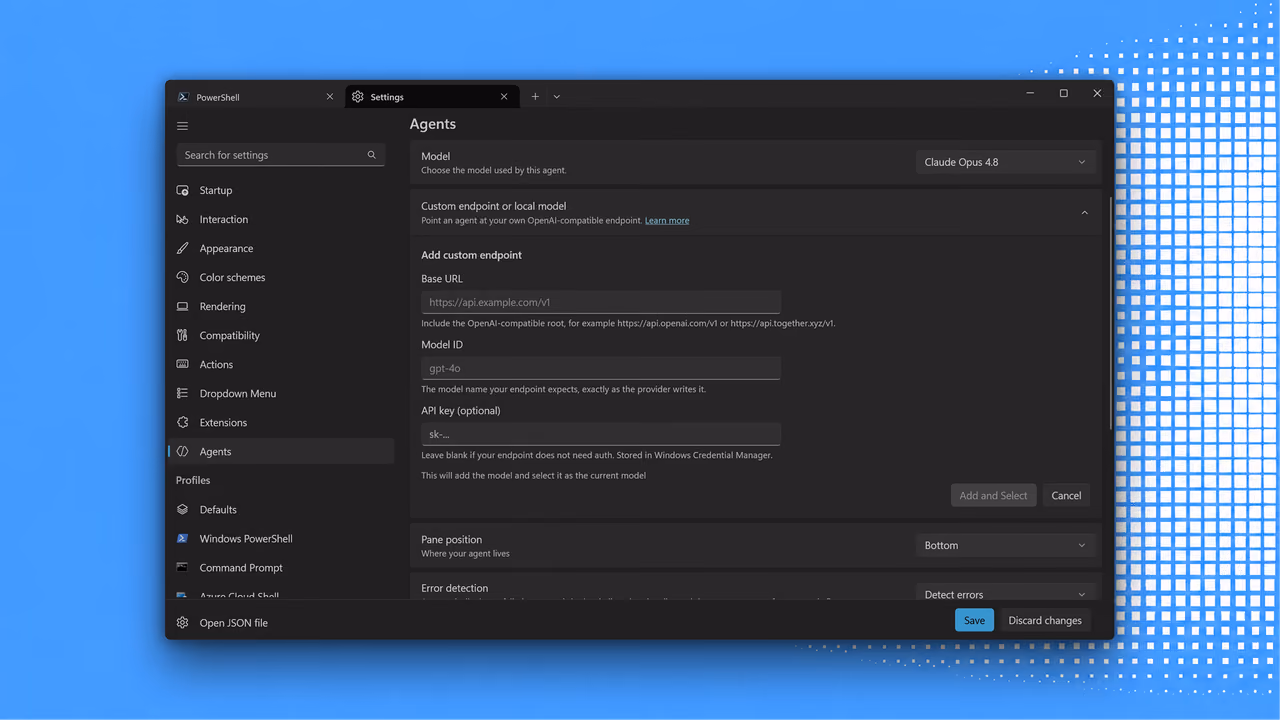Open Interaction settings via its icon

click(182, 219)
